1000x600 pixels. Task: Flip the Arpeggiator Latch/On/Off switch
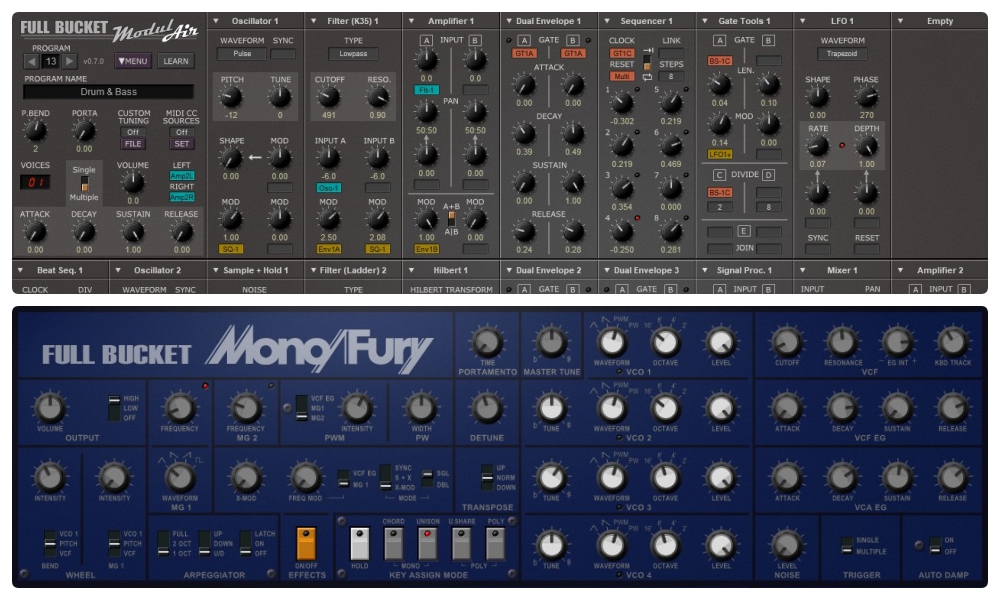[246, 544]
